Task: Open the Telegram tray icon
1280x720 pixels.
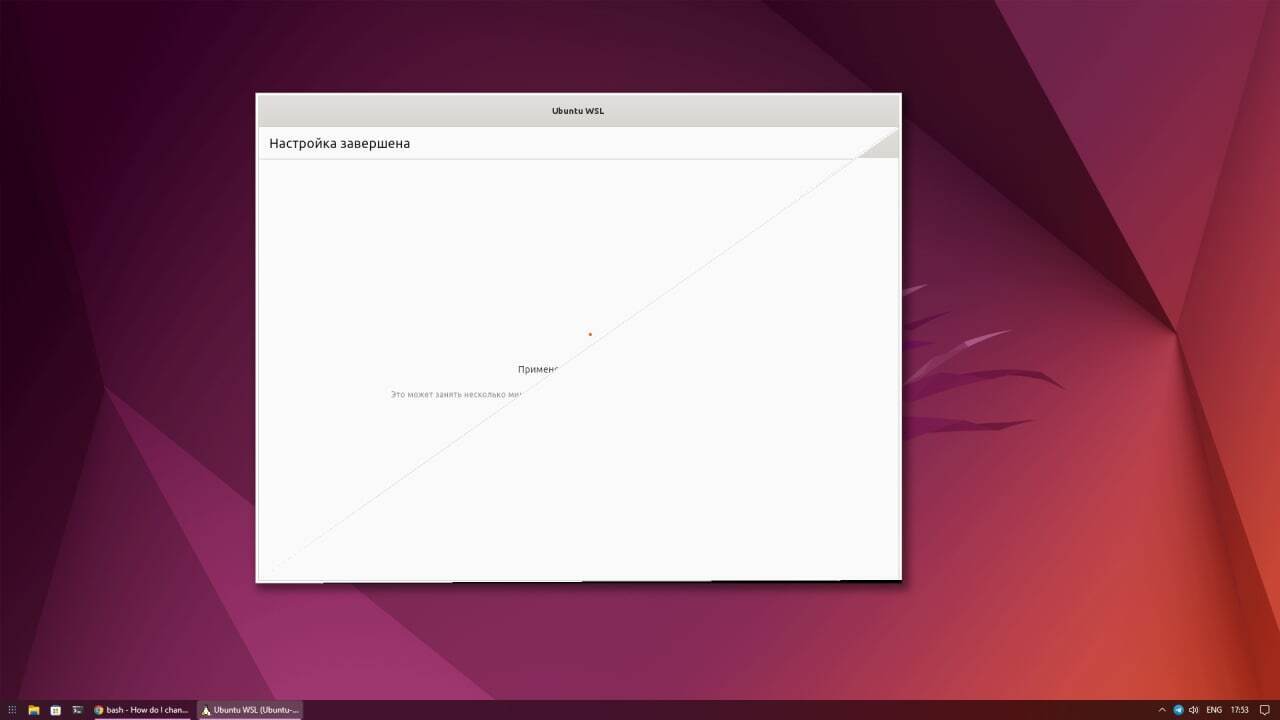Action: 1178,710
